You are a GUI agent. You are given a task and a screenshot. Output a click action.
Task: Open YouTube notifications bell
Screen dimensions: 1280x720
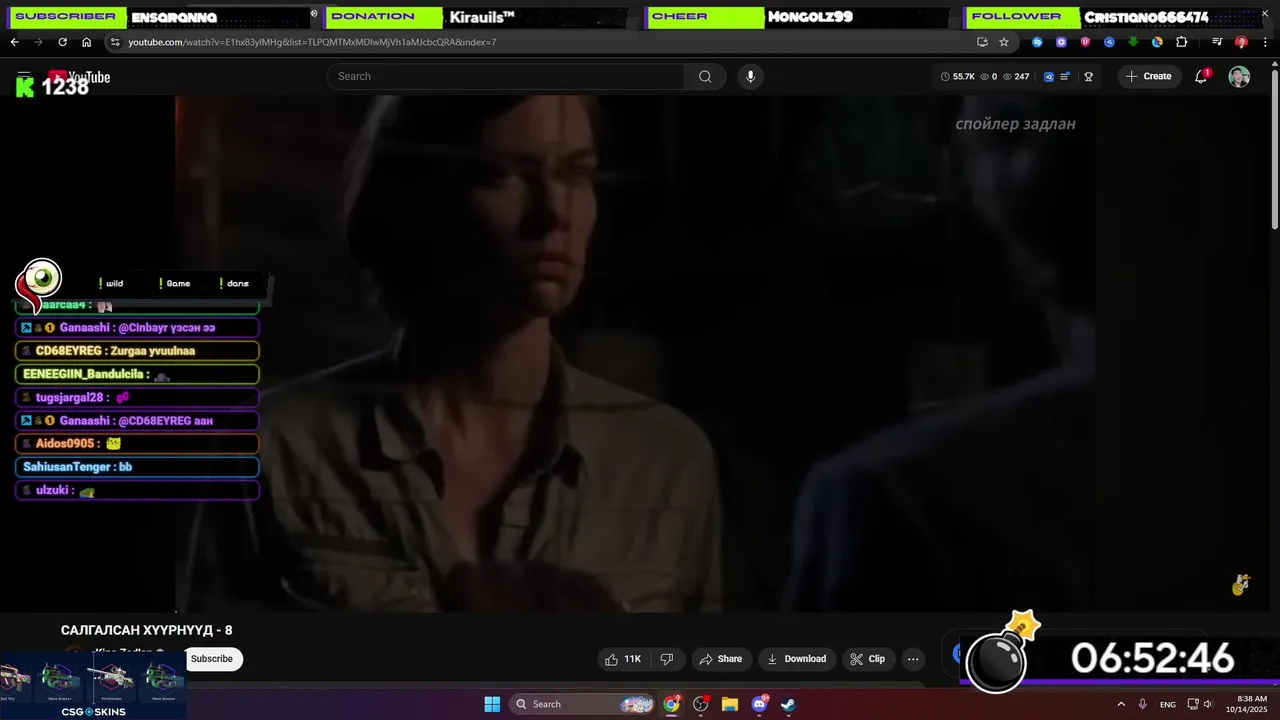point(1201,76)
